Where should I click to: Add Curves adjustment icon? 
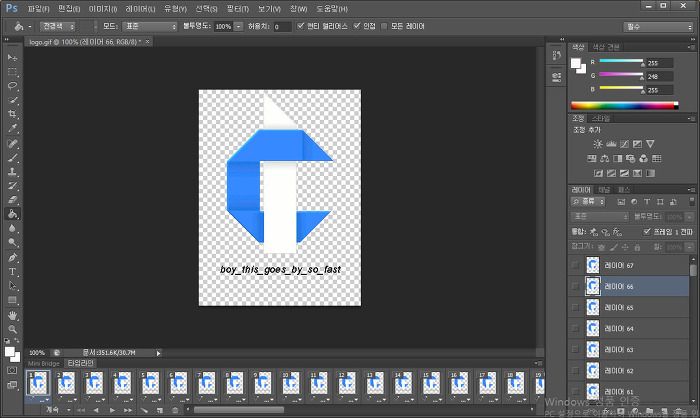click(624, 144)
